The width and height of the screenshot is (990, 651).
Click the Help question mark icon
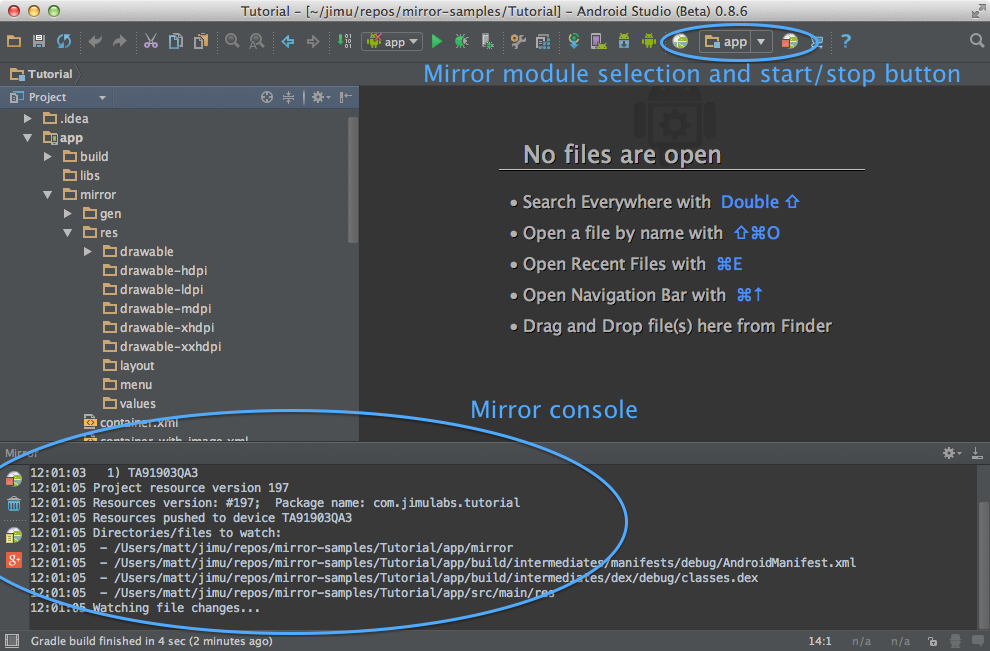[846, 42]
